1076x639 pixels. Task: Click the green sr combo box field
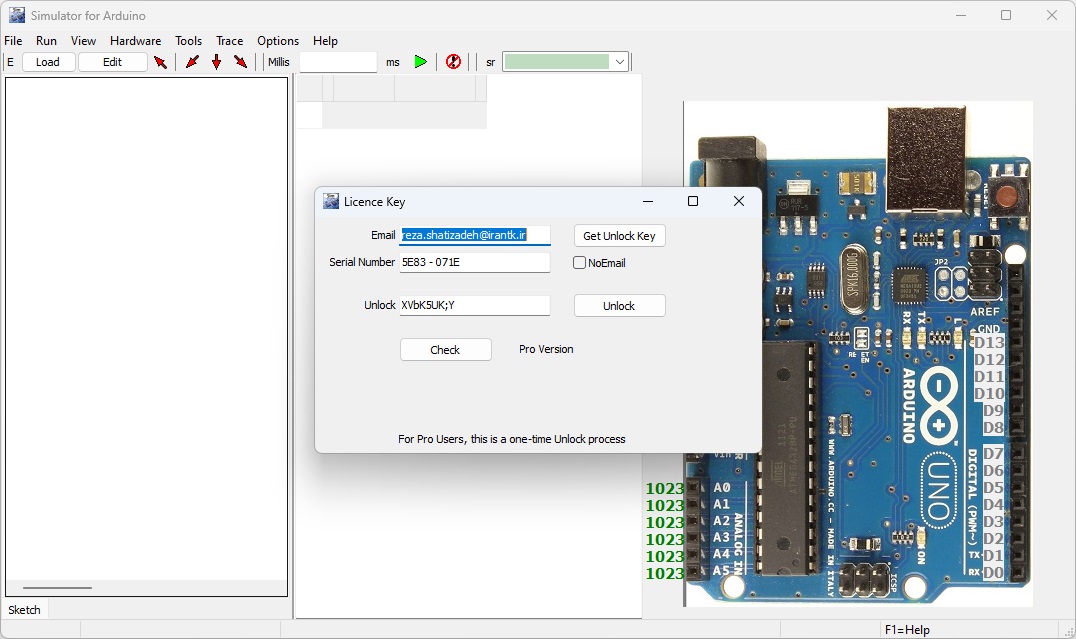[557, 62]
